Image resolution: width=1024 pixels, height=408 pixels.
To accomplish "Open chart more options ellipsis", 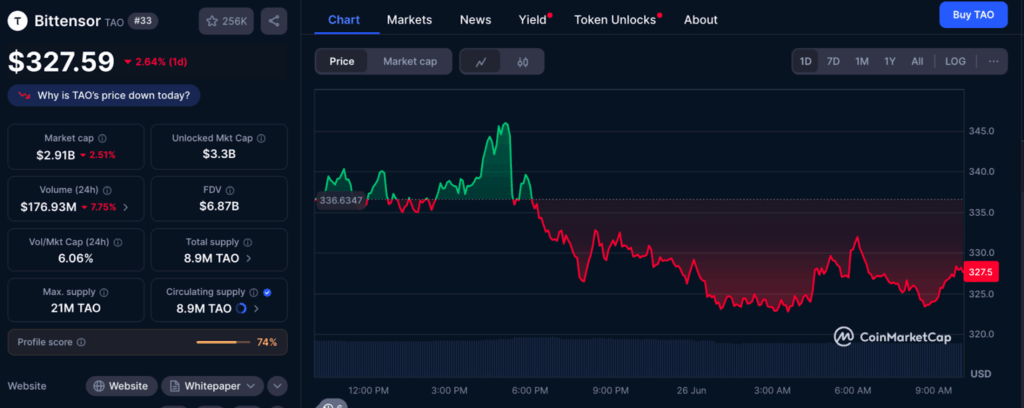I will [993, 61].
